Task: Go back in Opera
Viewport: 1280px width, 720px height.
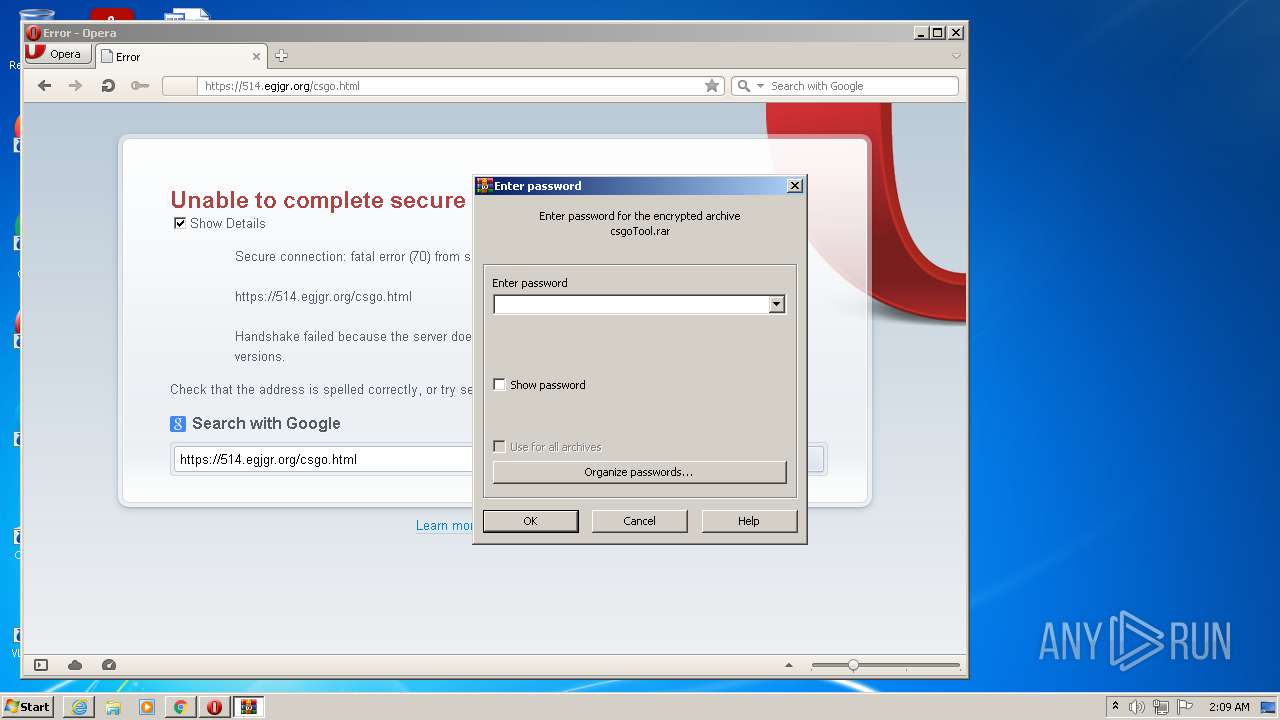Action: point(44,86)
